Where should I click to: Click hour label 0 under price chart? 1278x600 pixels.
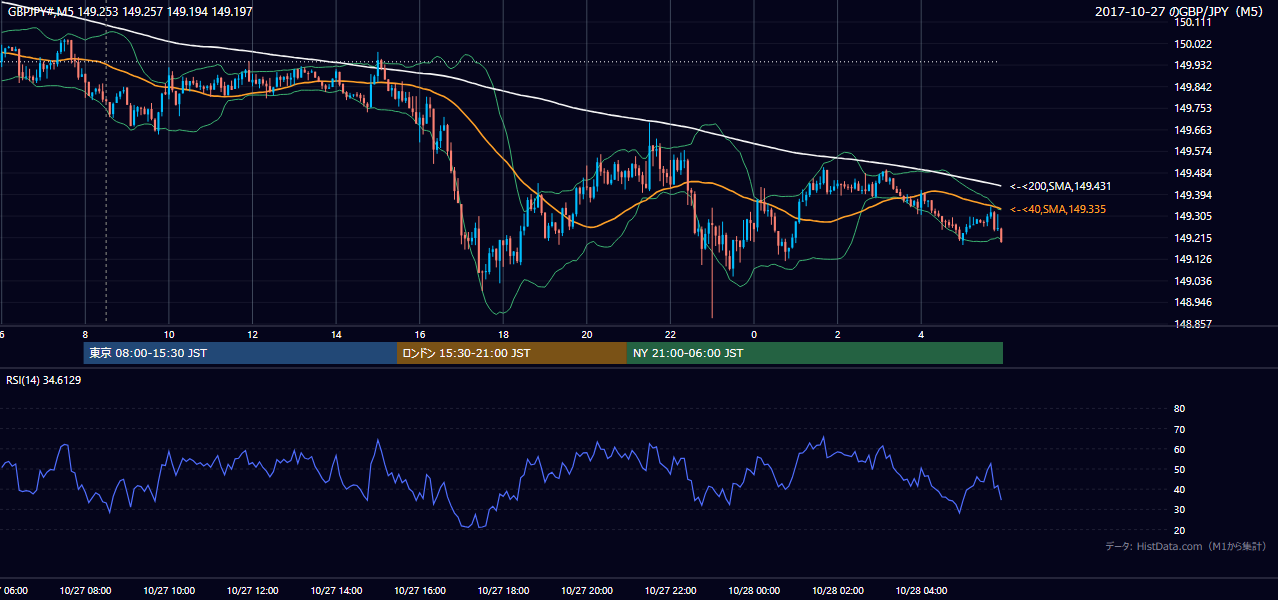point(754,335)
